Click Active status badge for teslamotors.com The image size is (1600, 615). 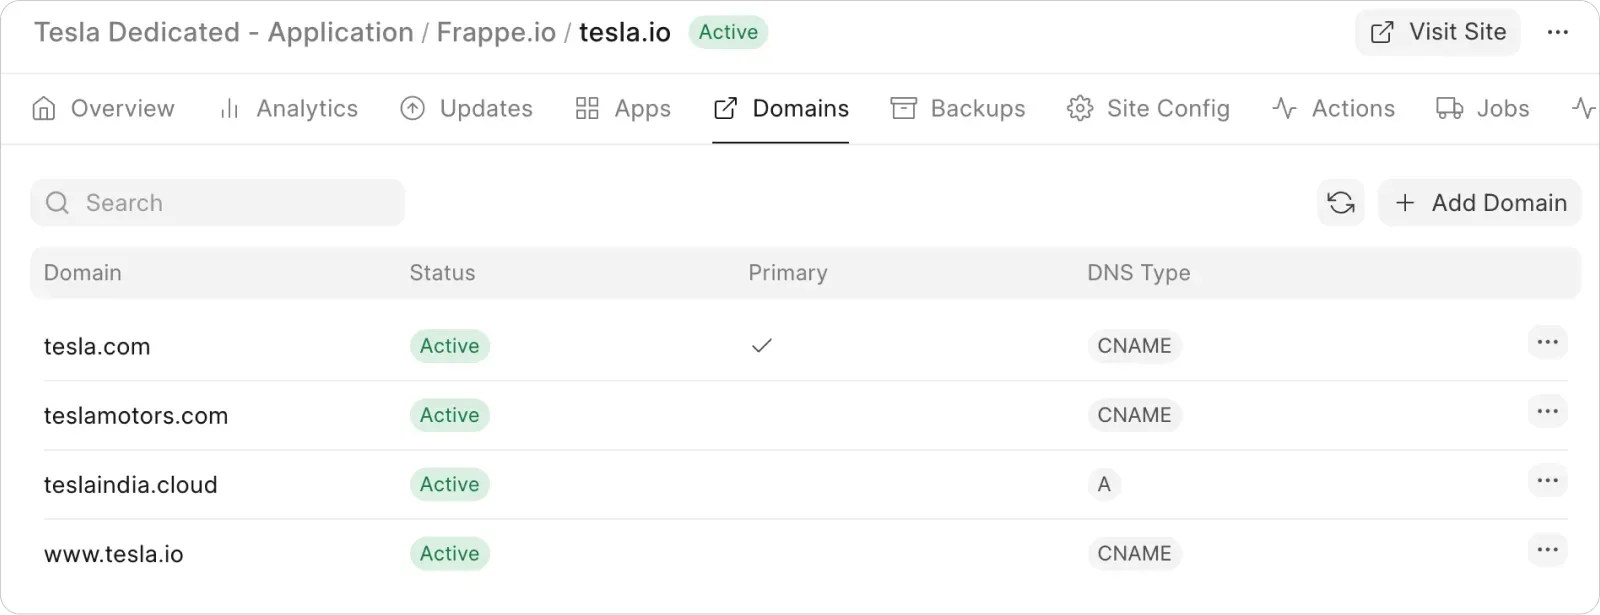coord(450,415)
